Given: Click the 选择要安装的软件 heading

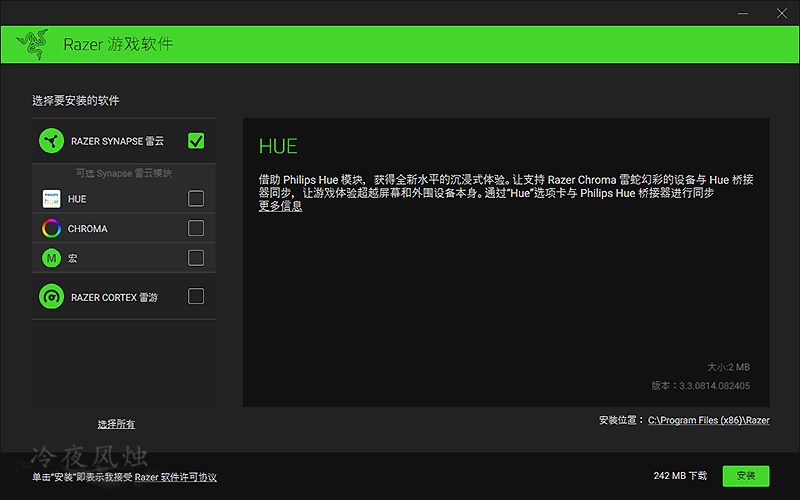Looking at the screenshot, I should (x=76, y=101).
